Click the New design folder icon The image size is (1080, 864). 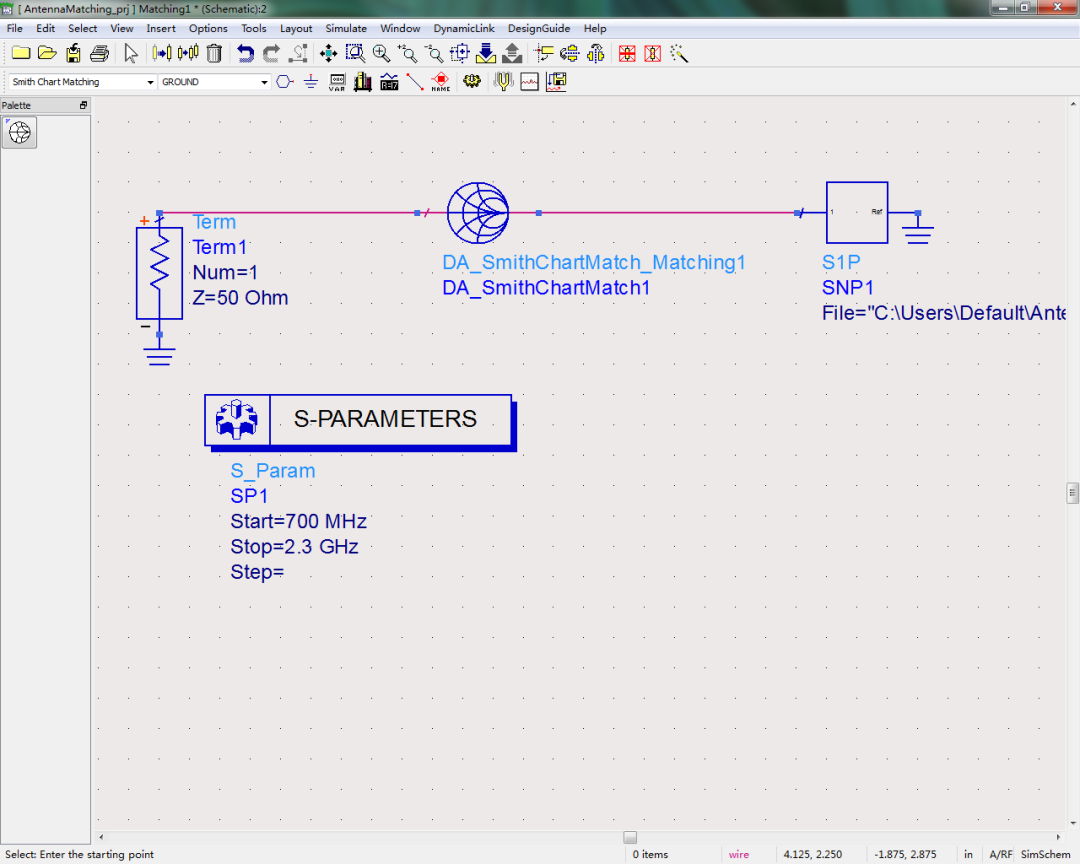coord(21,53)
